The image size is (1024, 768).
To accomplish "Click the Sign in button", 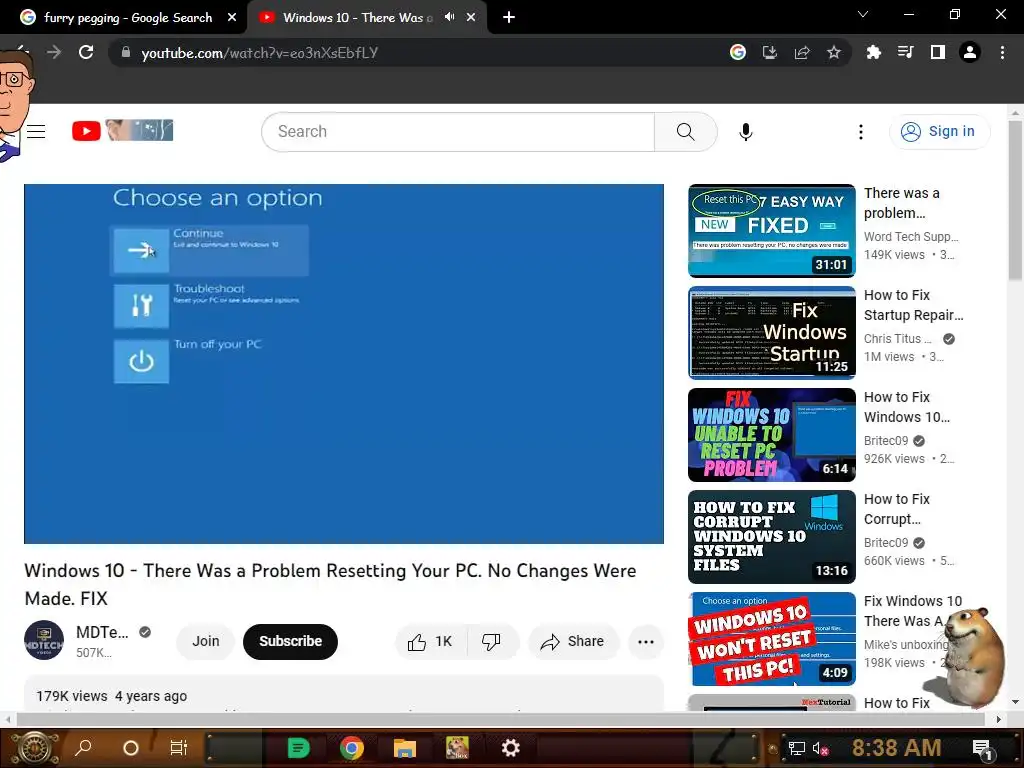I will pos(939,131).
